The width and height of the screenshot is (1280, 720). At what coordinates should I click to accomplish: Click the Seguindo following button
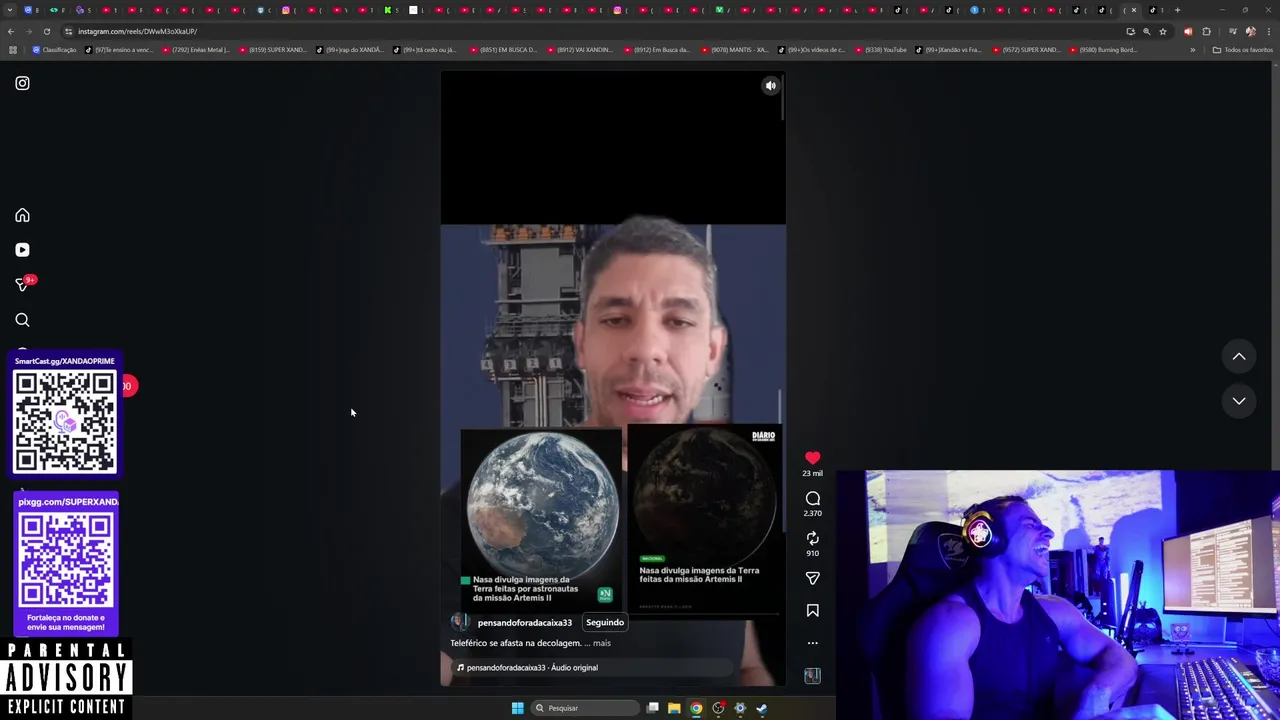[604, 622]
